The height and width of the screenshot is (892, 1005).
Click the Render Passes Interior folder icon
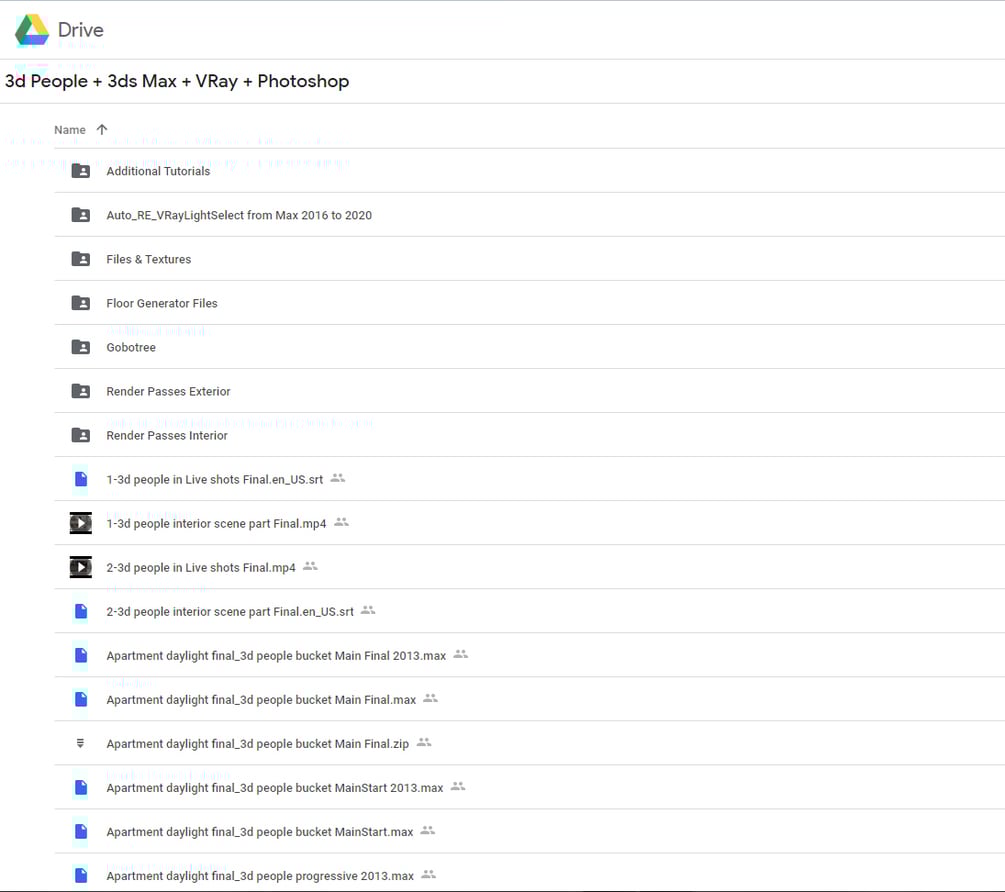(81, 435)
